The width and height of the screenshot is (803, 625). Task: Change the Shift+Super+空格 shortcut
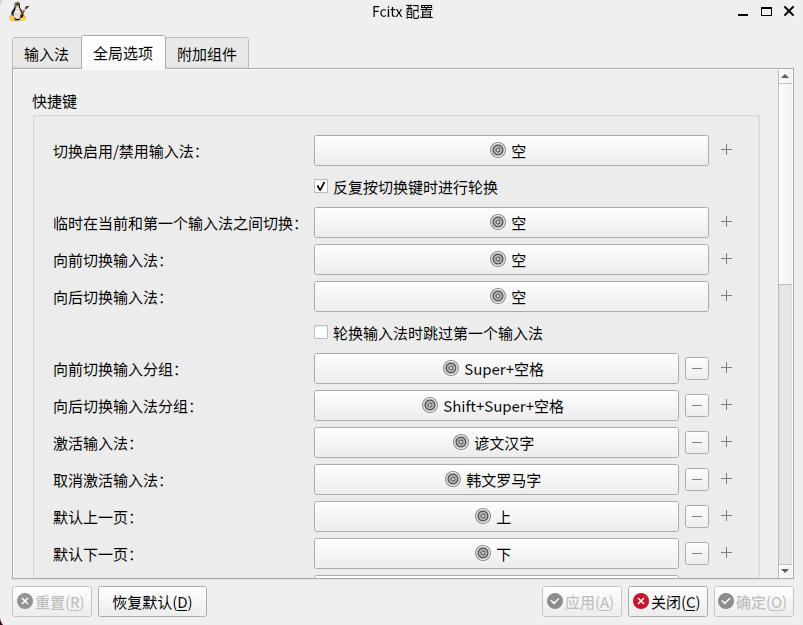496,405
